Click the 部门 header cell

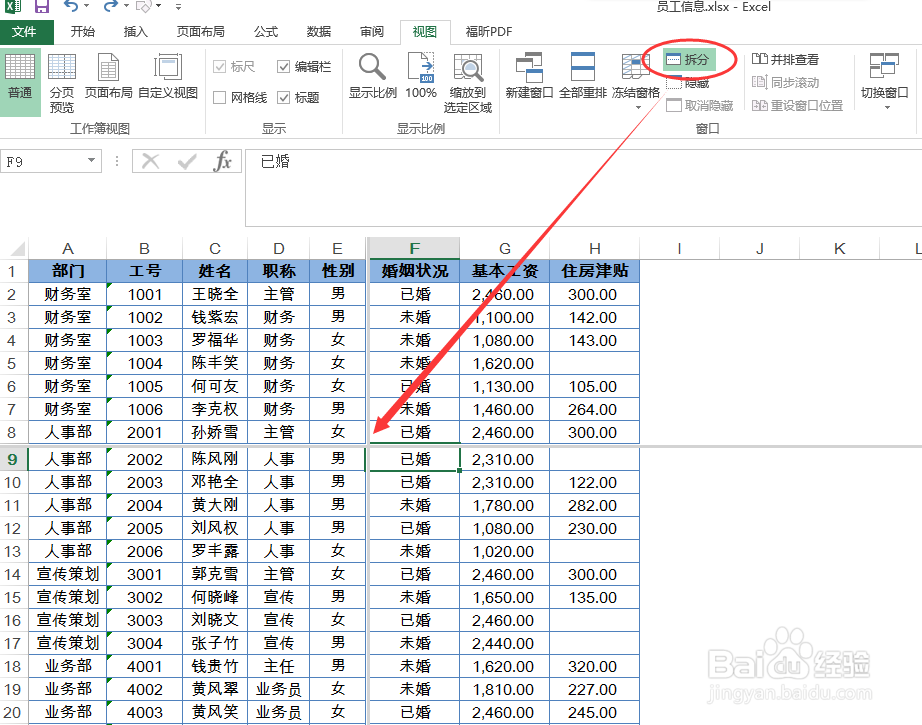(x=68, y=271)
